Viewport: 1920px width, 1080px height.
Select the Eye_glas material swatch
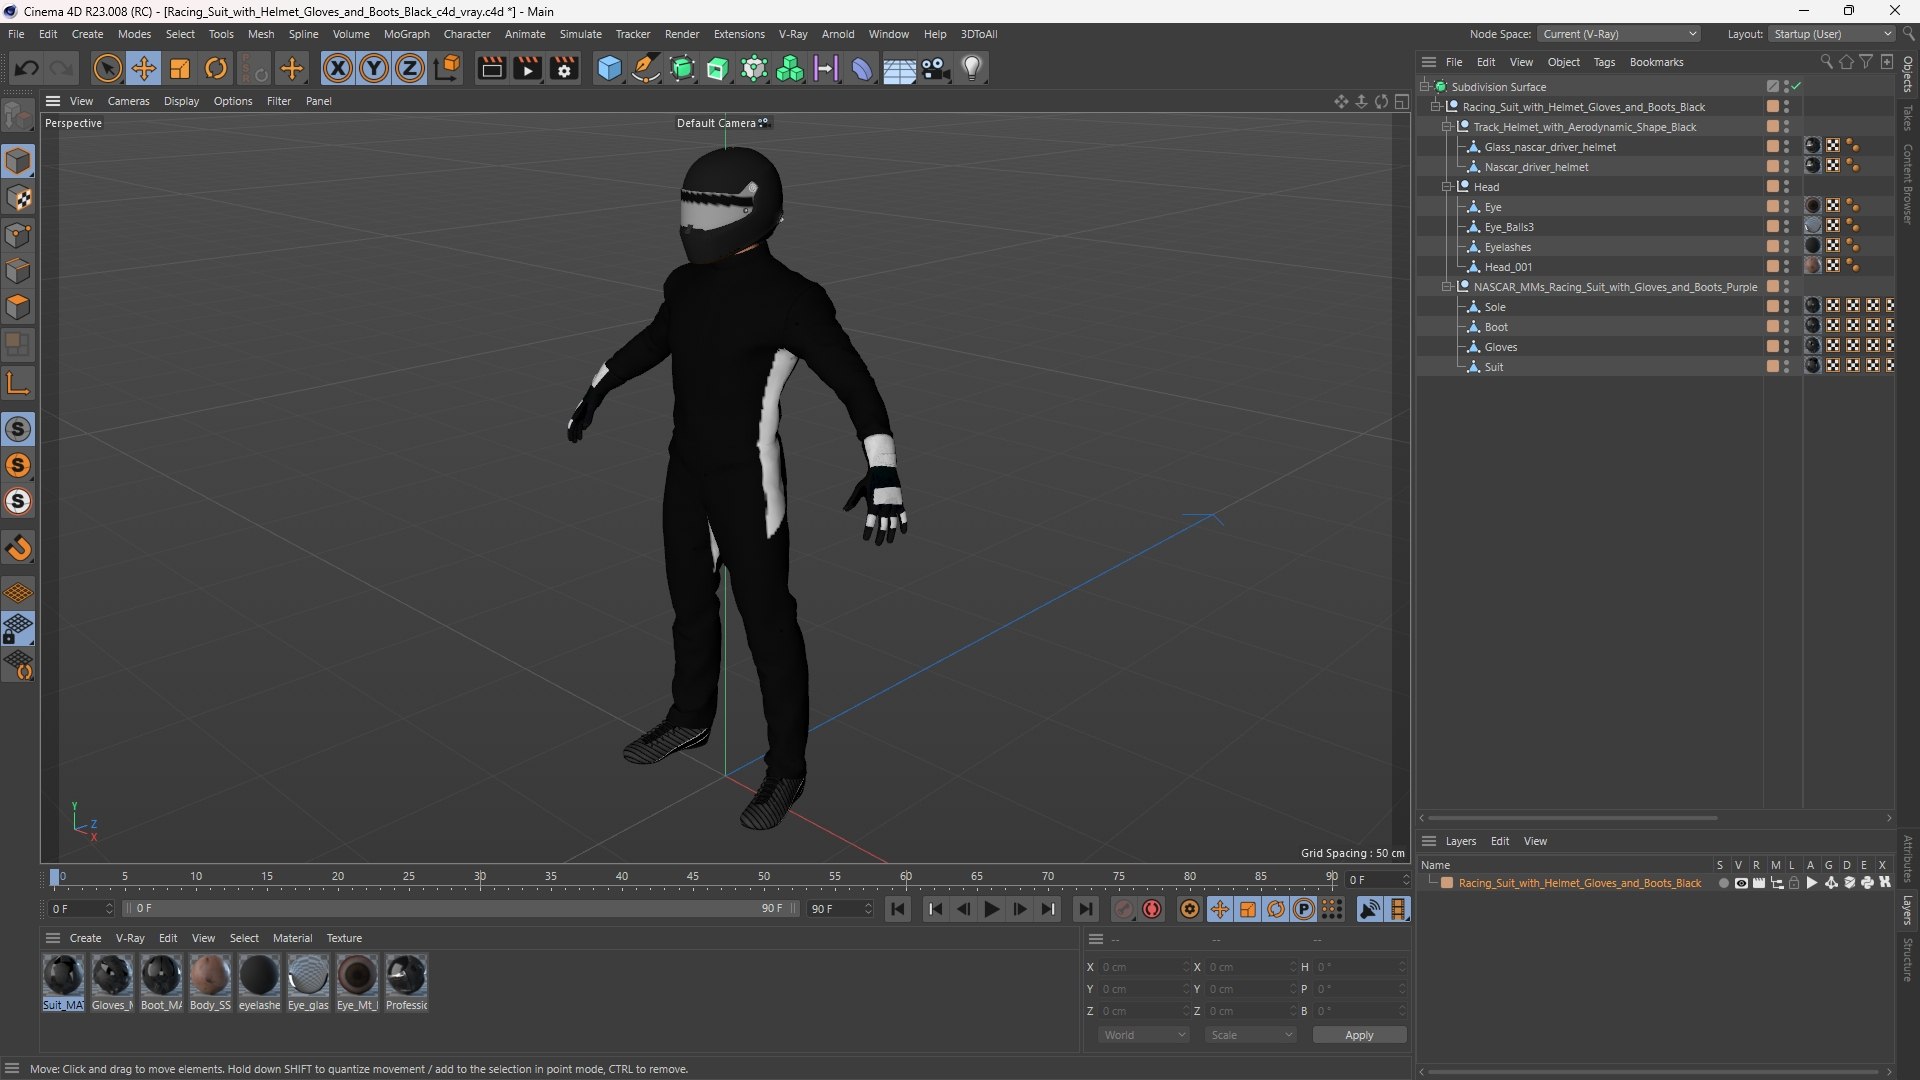(x=308, y=983)
